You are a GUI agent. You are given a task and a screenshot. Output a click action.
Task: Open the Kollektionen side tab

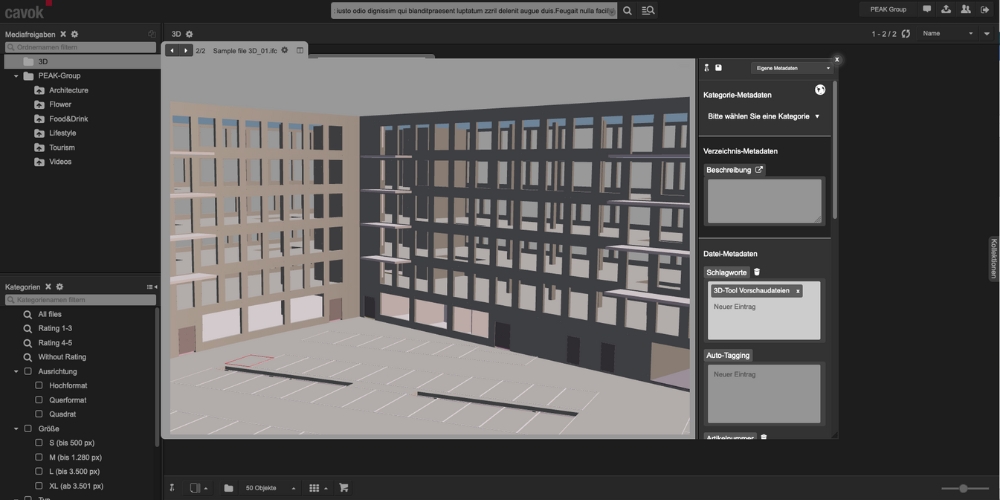[994, 258]
